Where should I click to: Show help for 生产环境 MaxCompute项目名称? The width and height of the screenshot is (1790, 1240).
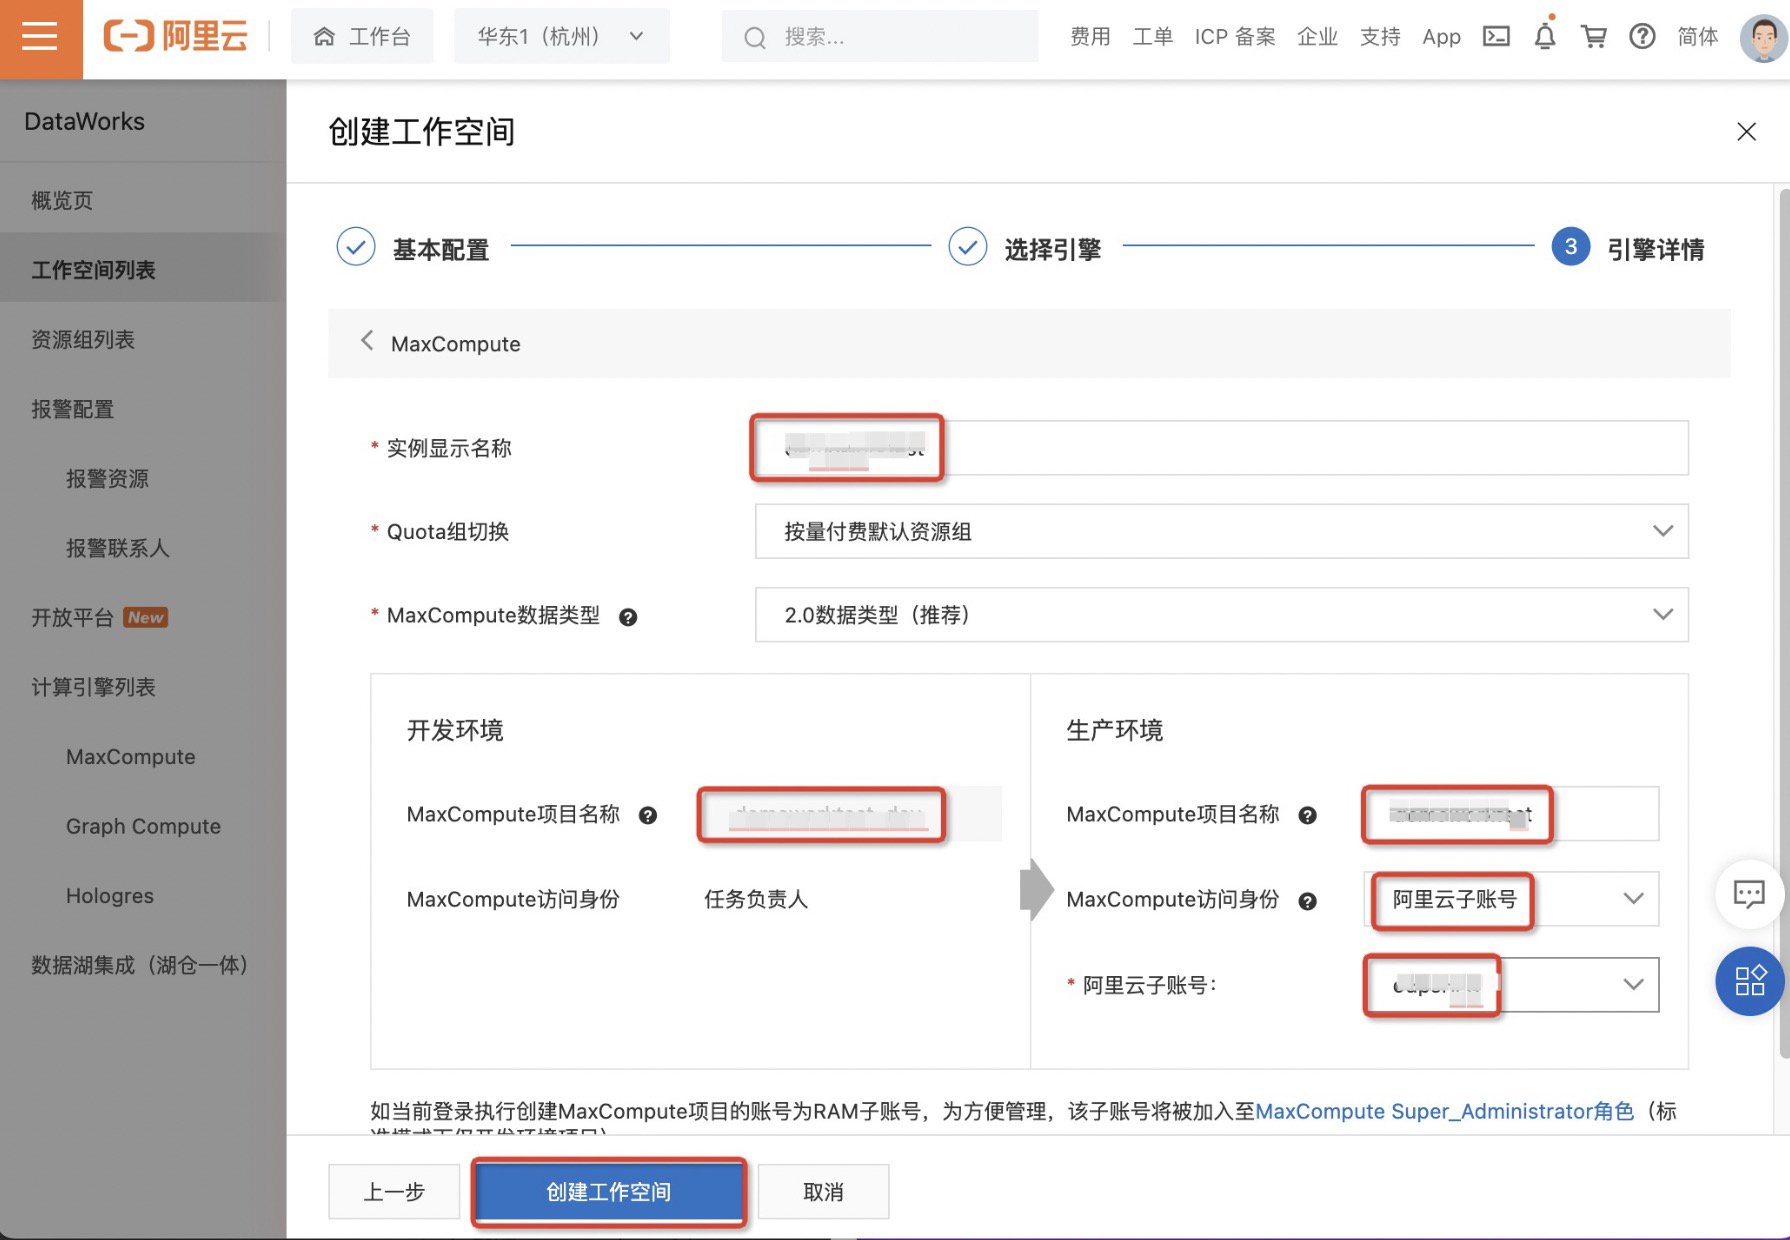(1307, 816)
